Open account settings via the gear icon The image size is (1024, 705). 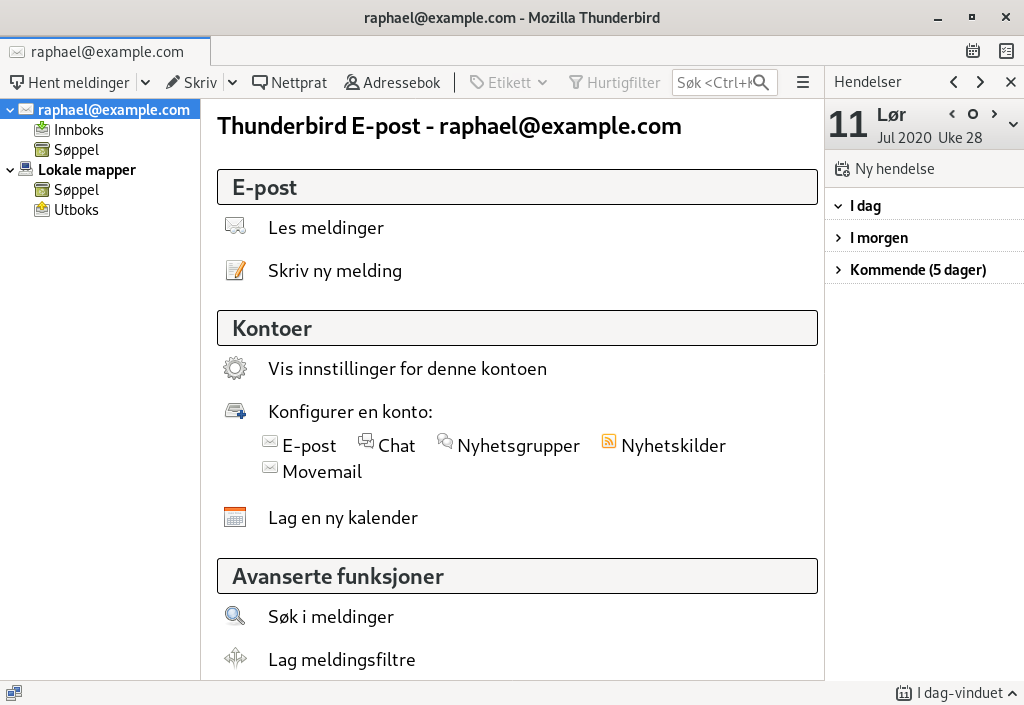(x=234, y=368)
